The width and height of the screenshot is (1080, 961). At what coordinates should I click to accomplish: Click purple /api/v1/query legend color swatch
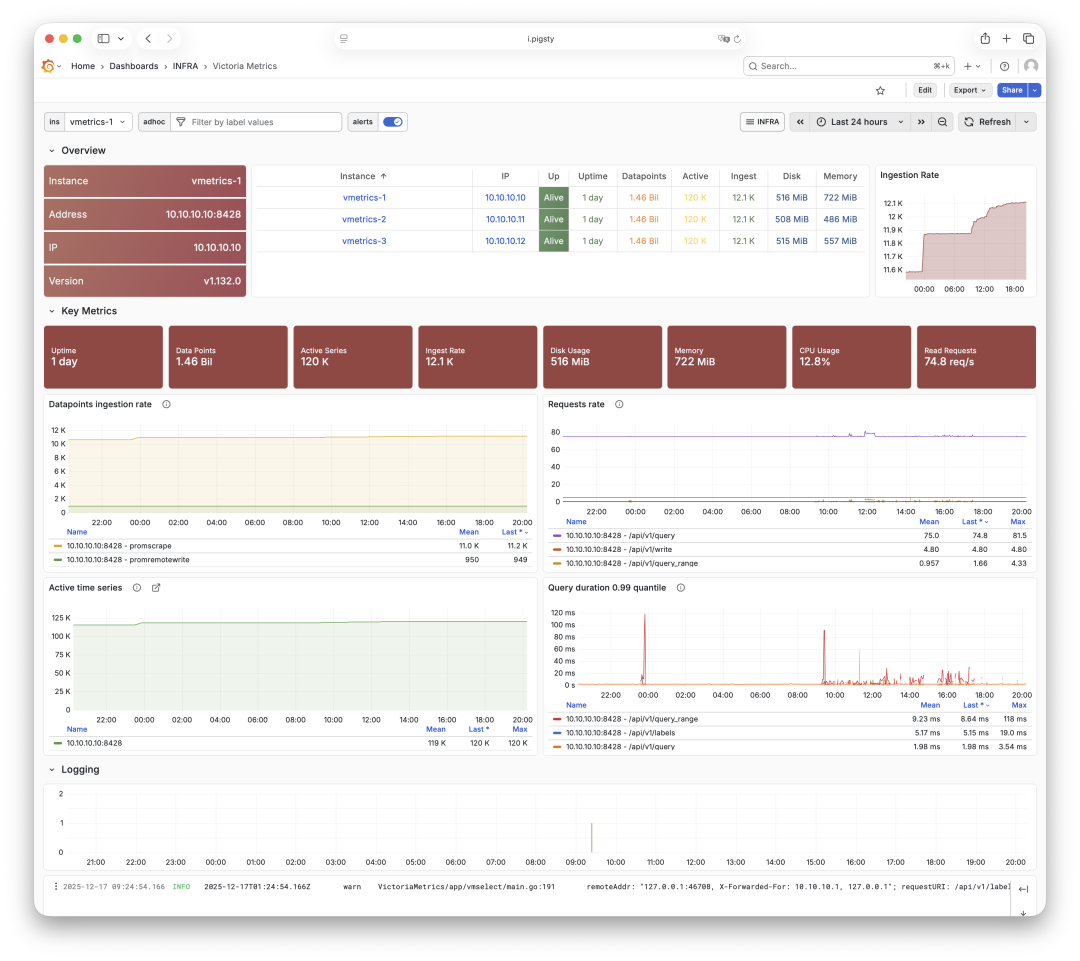pos(556,536)
